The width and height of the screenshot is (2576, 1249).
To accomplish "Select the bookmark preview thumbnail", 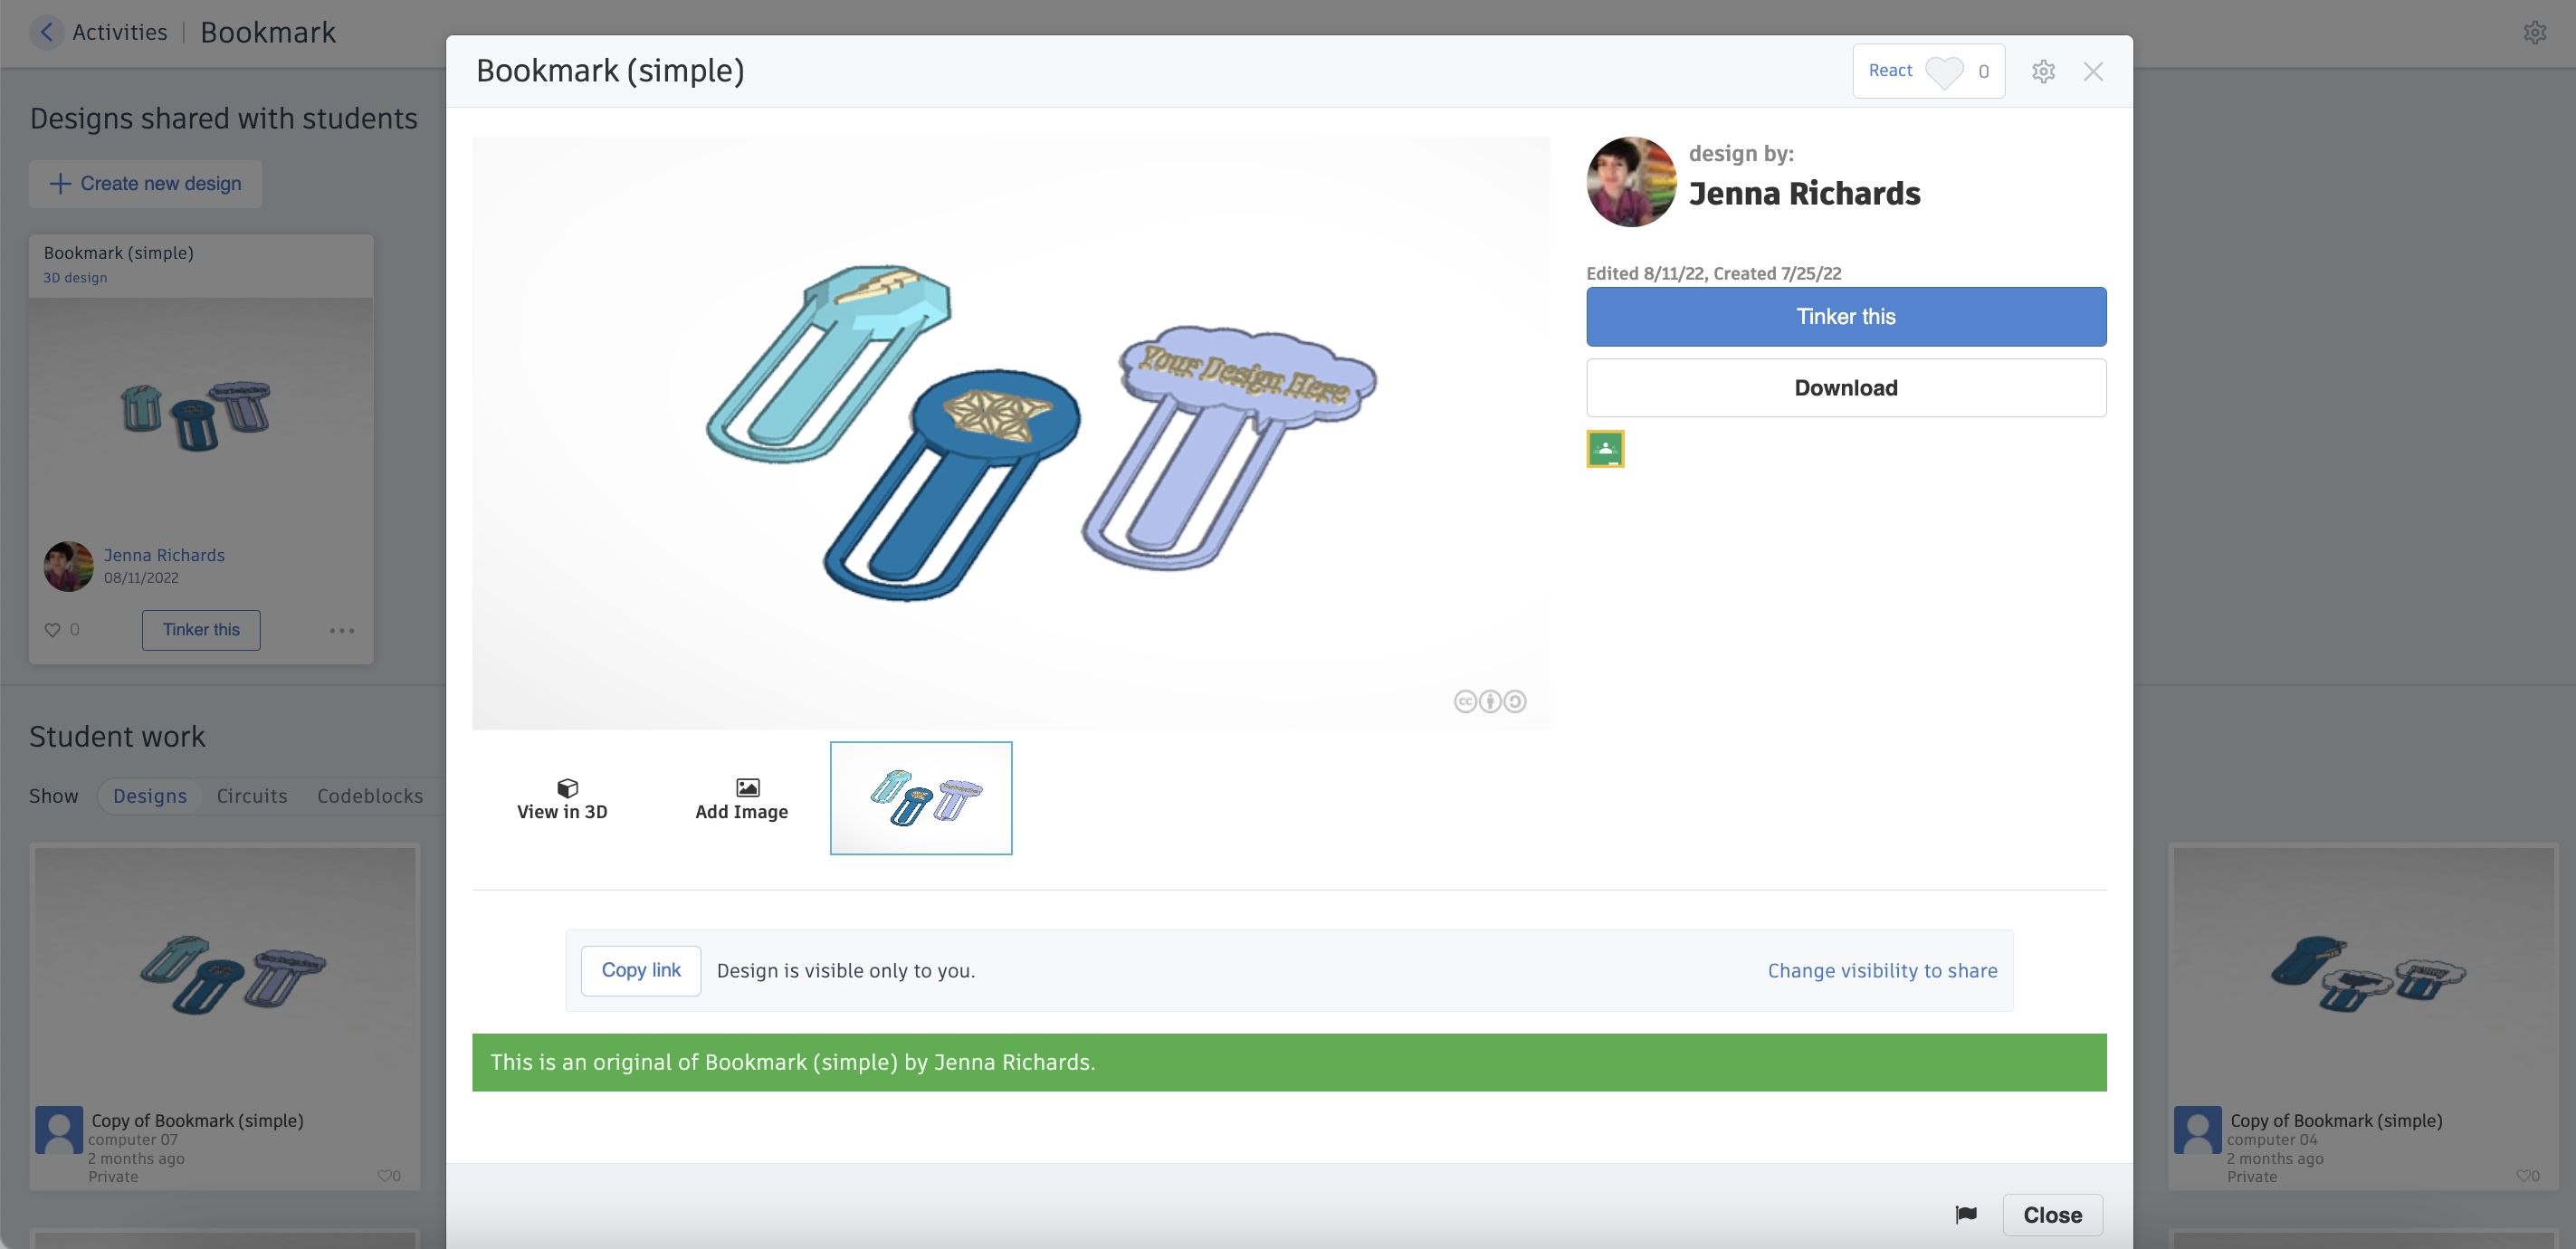I will [x=920, y=798].
